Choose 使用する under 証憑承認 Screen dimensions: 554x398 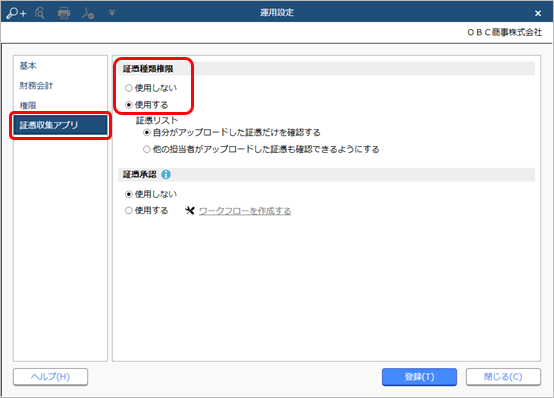point(147,211)
